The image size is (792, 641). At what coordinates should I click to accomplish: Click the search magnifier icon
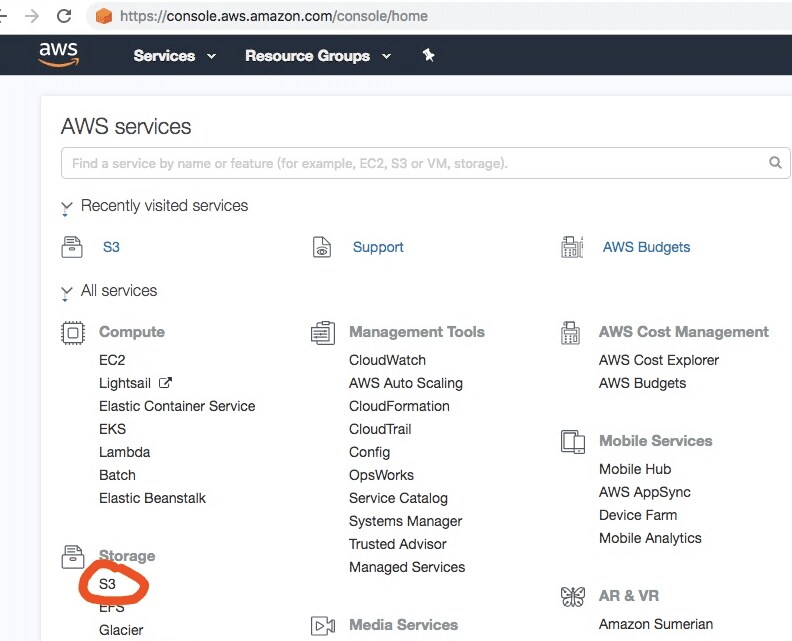tap(775, 163)
